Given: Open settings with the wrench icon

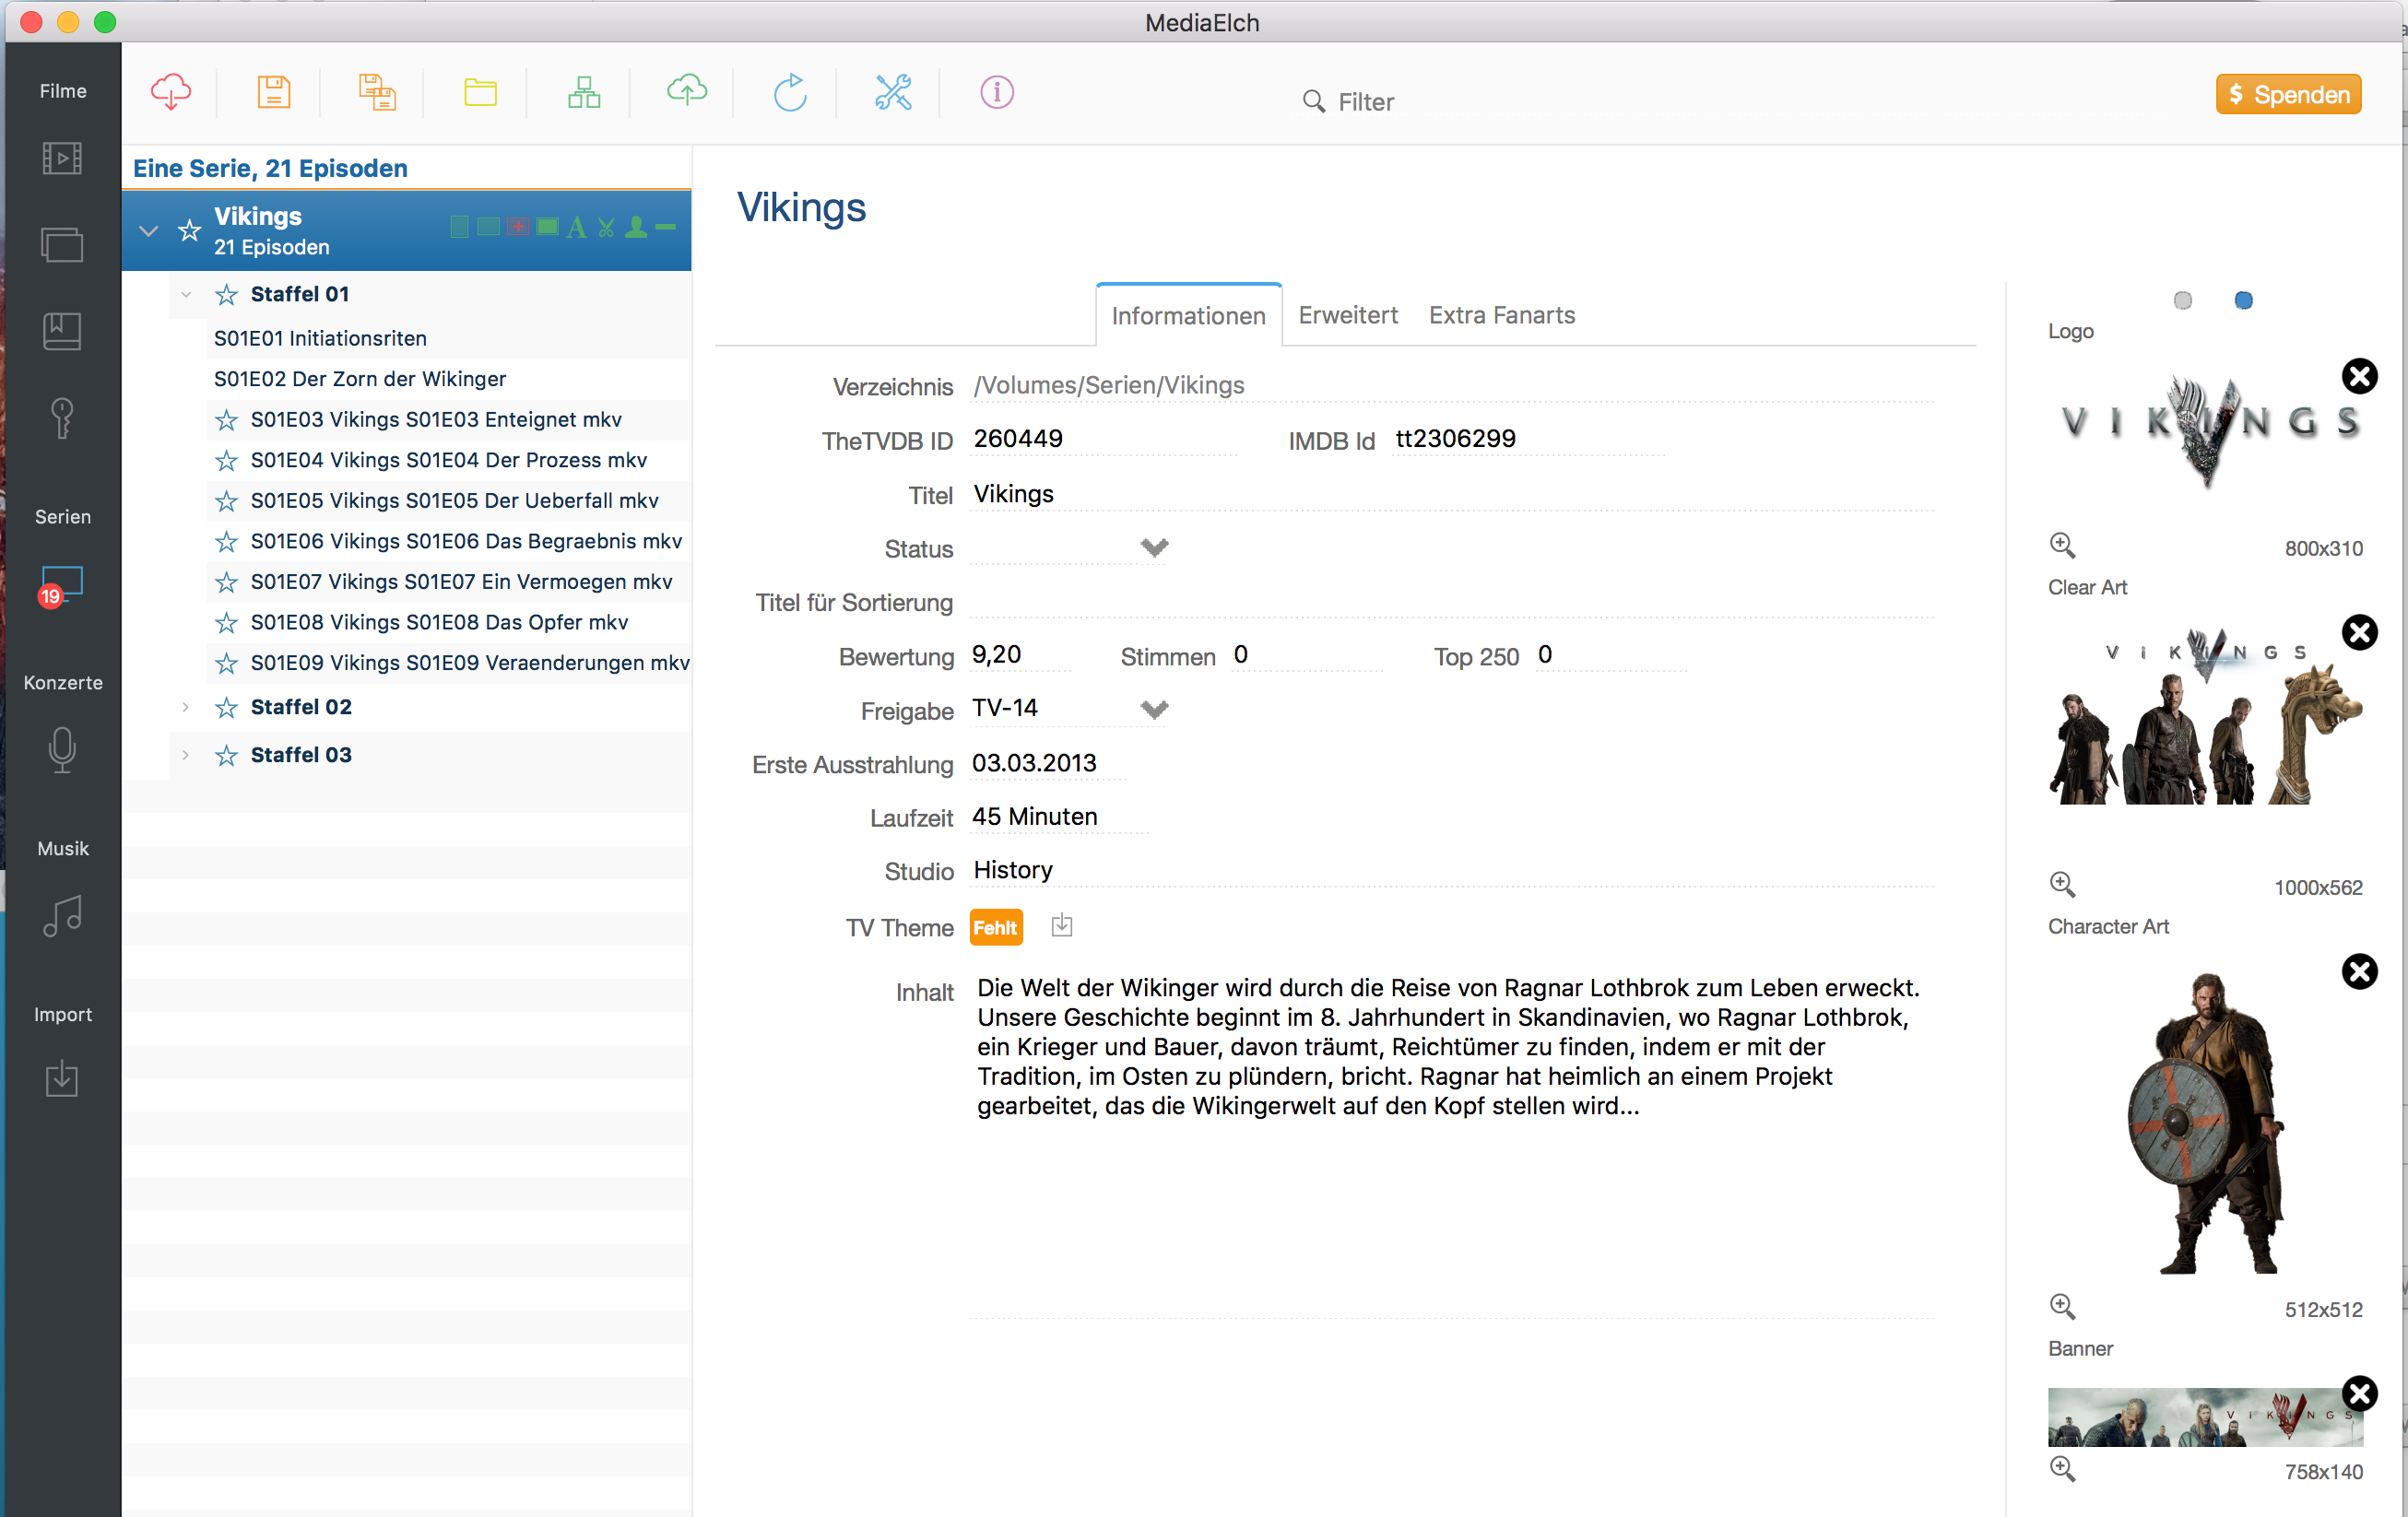Looking at the screenshot, I should pyautogui.click(x=893, y=92).
